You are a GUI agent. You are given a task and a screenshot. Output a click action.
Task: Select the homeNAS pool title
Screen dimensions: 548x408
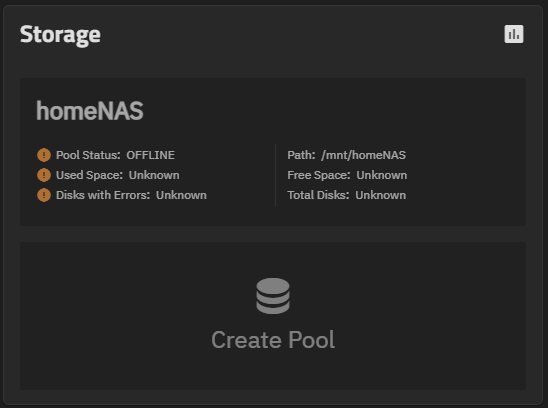(x=90, y=111)
